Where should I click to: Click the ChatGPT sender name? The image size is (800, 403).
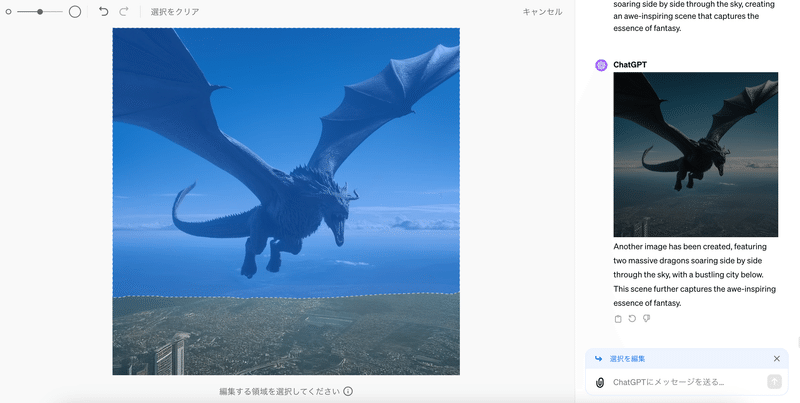(x=630, y=65)
